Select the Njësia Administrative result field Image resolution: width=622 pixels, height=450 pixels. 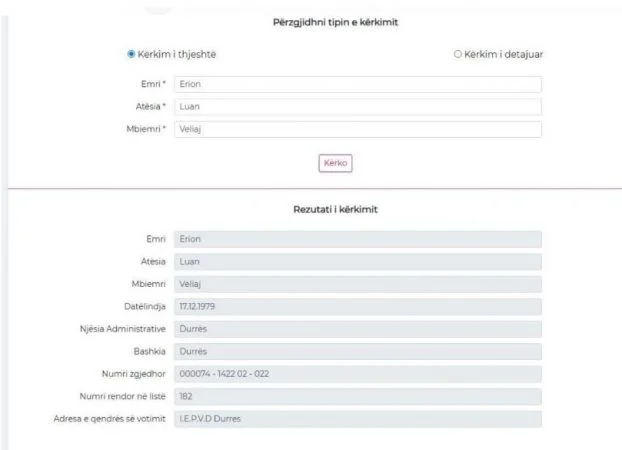(357, 329)
